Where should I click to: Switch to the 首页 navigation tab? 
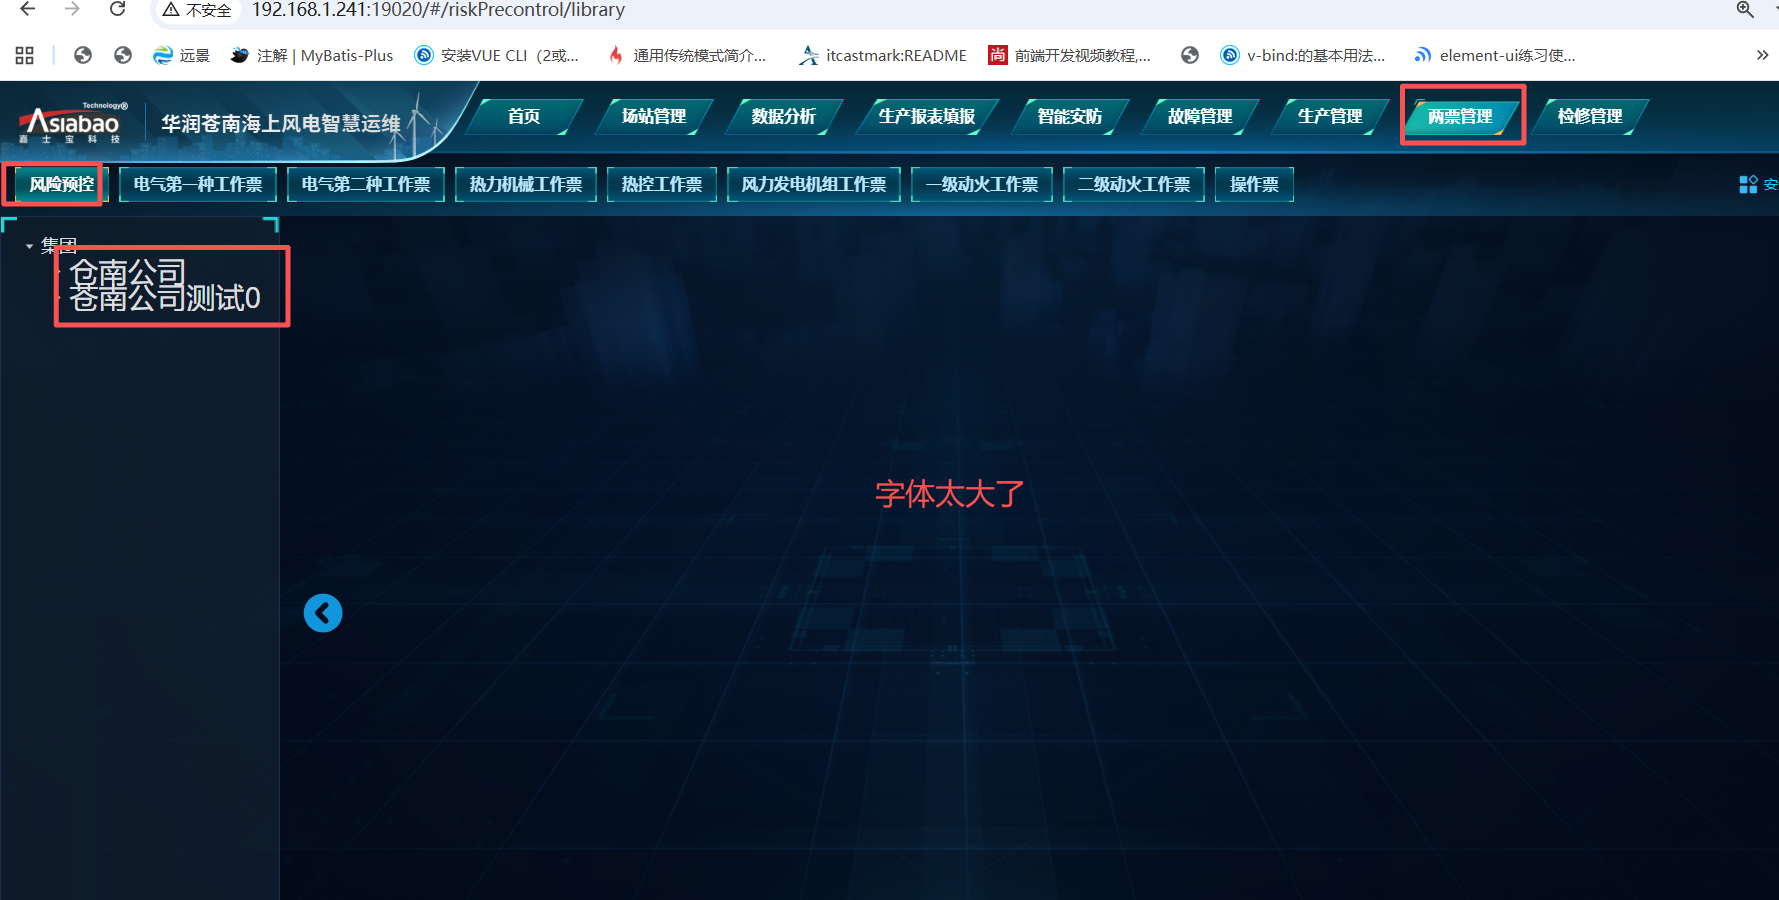tap(523, 116)
